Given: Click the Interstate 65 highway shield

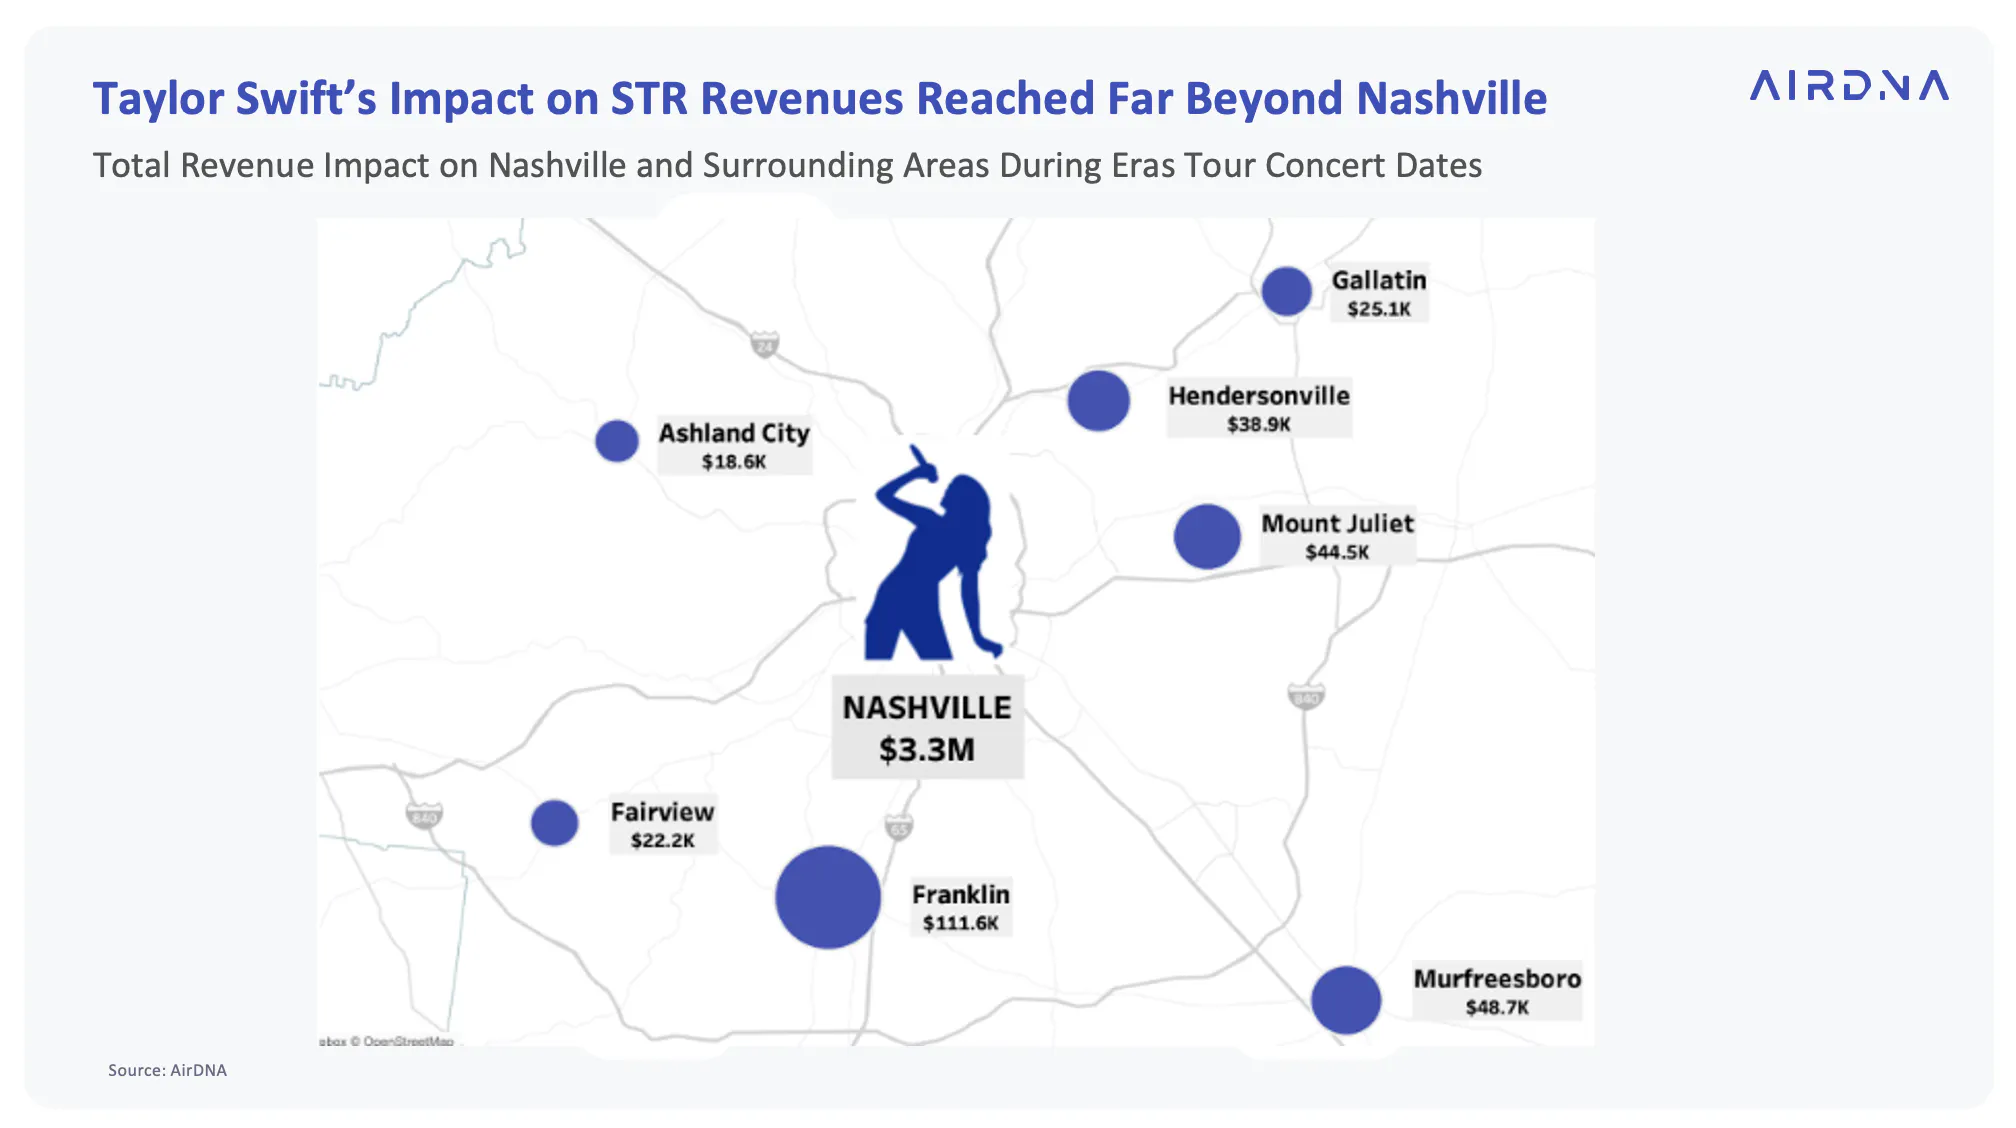Looking at the screenshot, I should (899, 827).
